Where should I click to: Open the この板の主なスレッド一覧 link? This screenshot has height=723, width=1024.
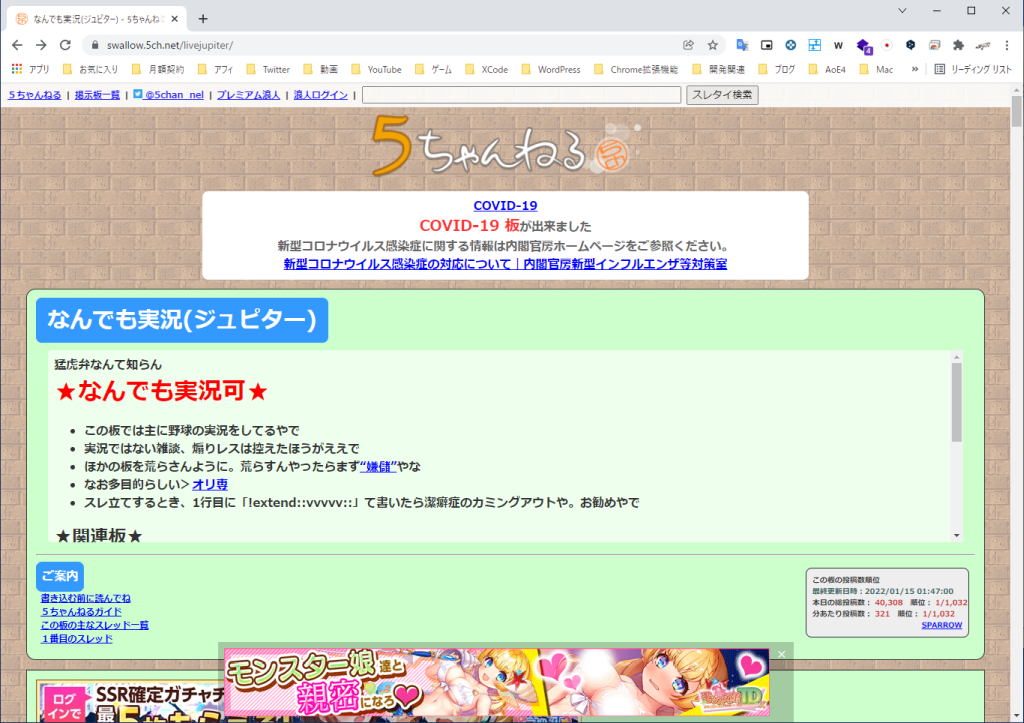[95, 625]
